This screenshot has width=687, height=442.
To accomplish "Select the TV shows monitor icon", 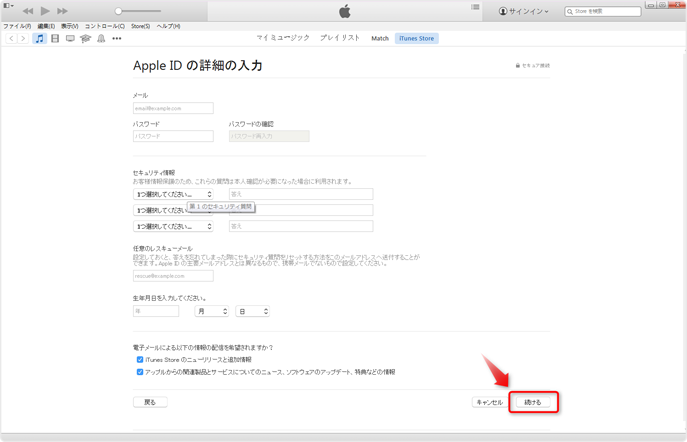I will (x=70, y=39).
